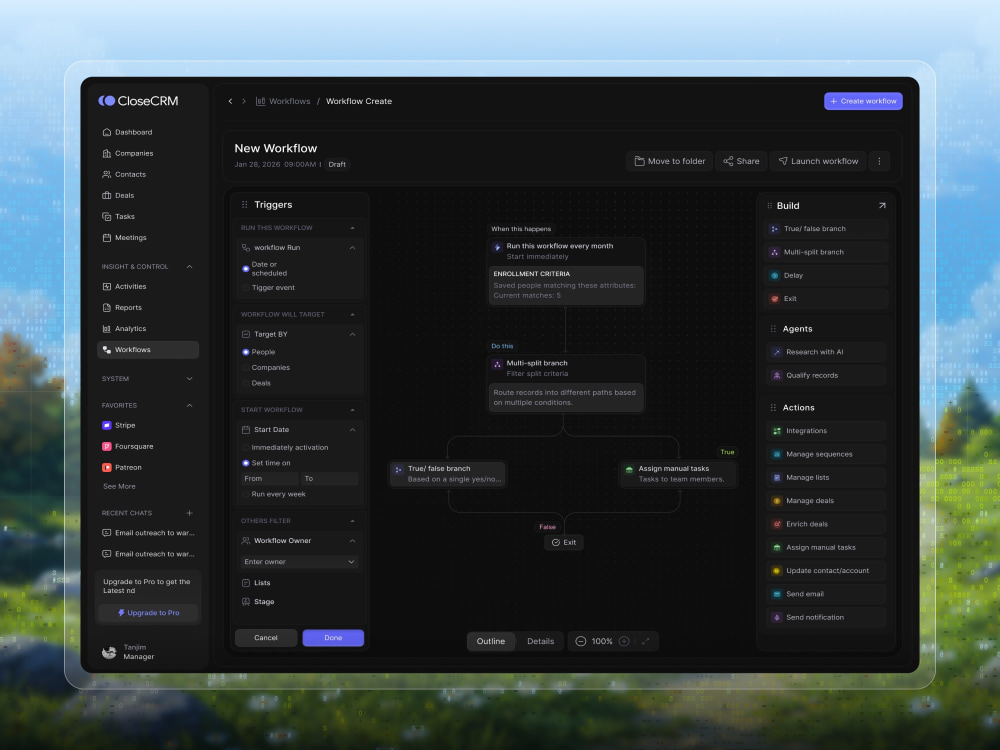Collapse the Start Date group
Viewport: 1000px width, 750px height.
[352, 430]
